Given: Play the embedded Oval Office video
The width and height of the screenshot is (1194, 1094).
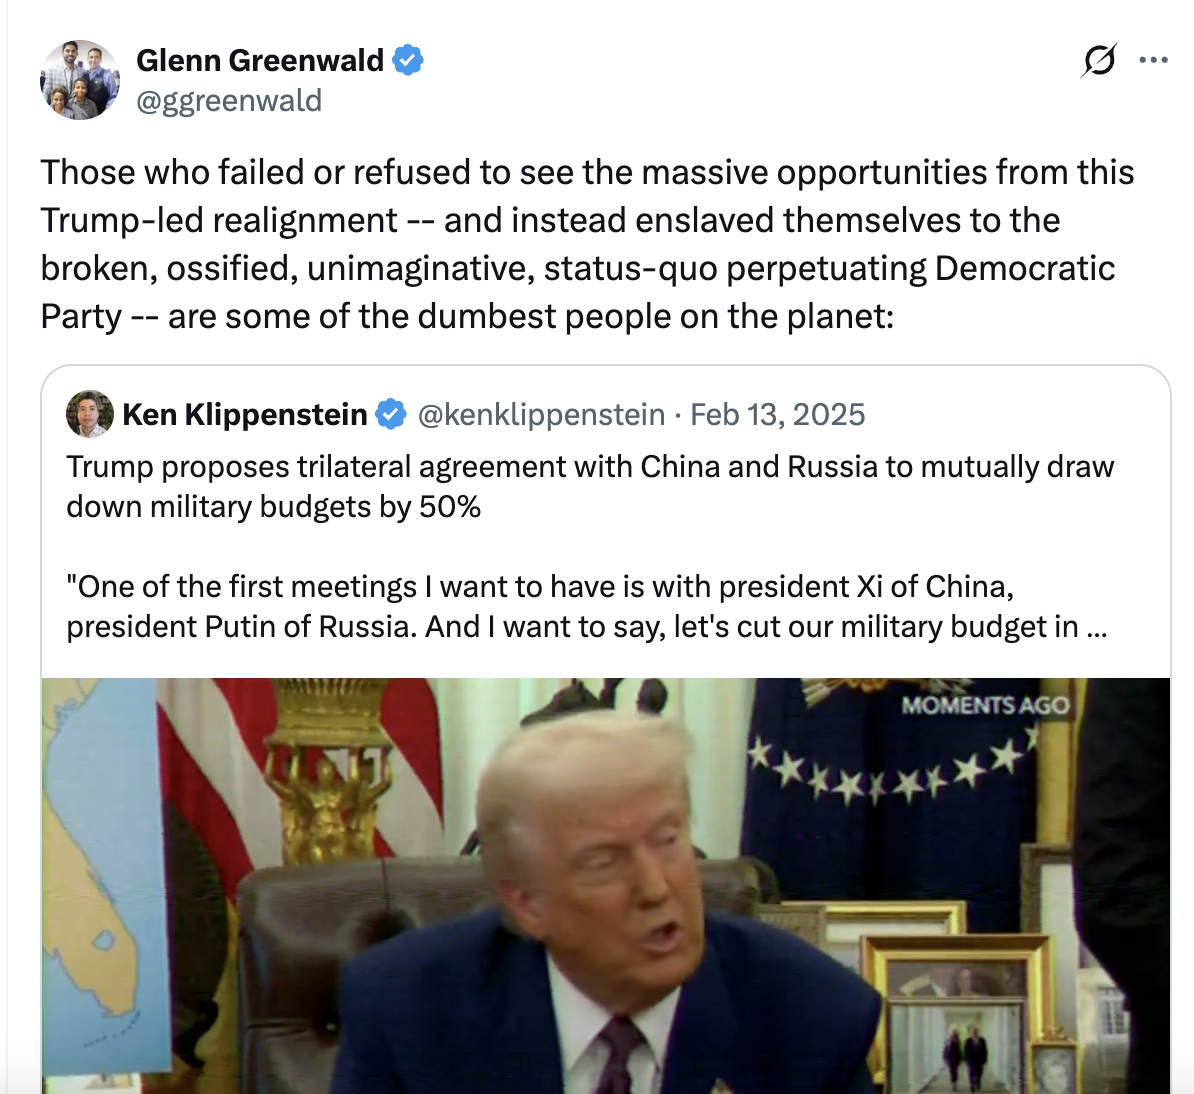Looking at the screenshot, I should click(x=606, y=885).
